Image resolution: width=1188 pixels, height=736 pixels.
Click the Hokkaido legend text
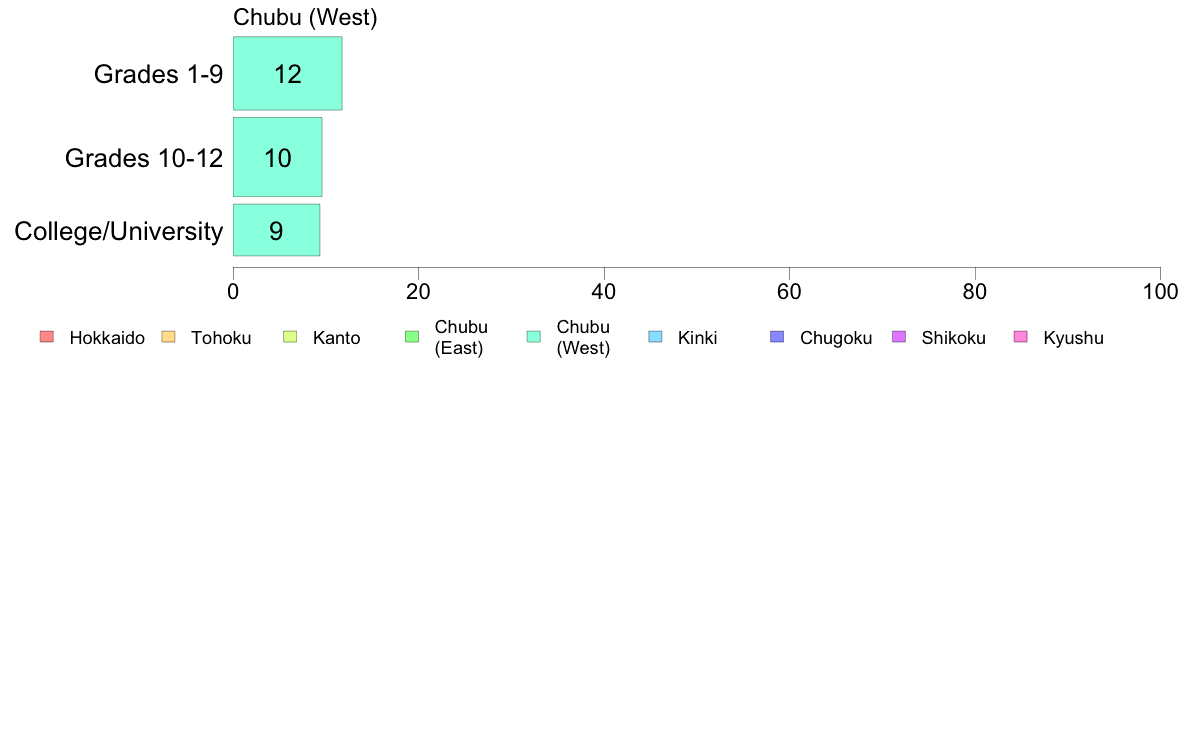(x=107, y=338)
